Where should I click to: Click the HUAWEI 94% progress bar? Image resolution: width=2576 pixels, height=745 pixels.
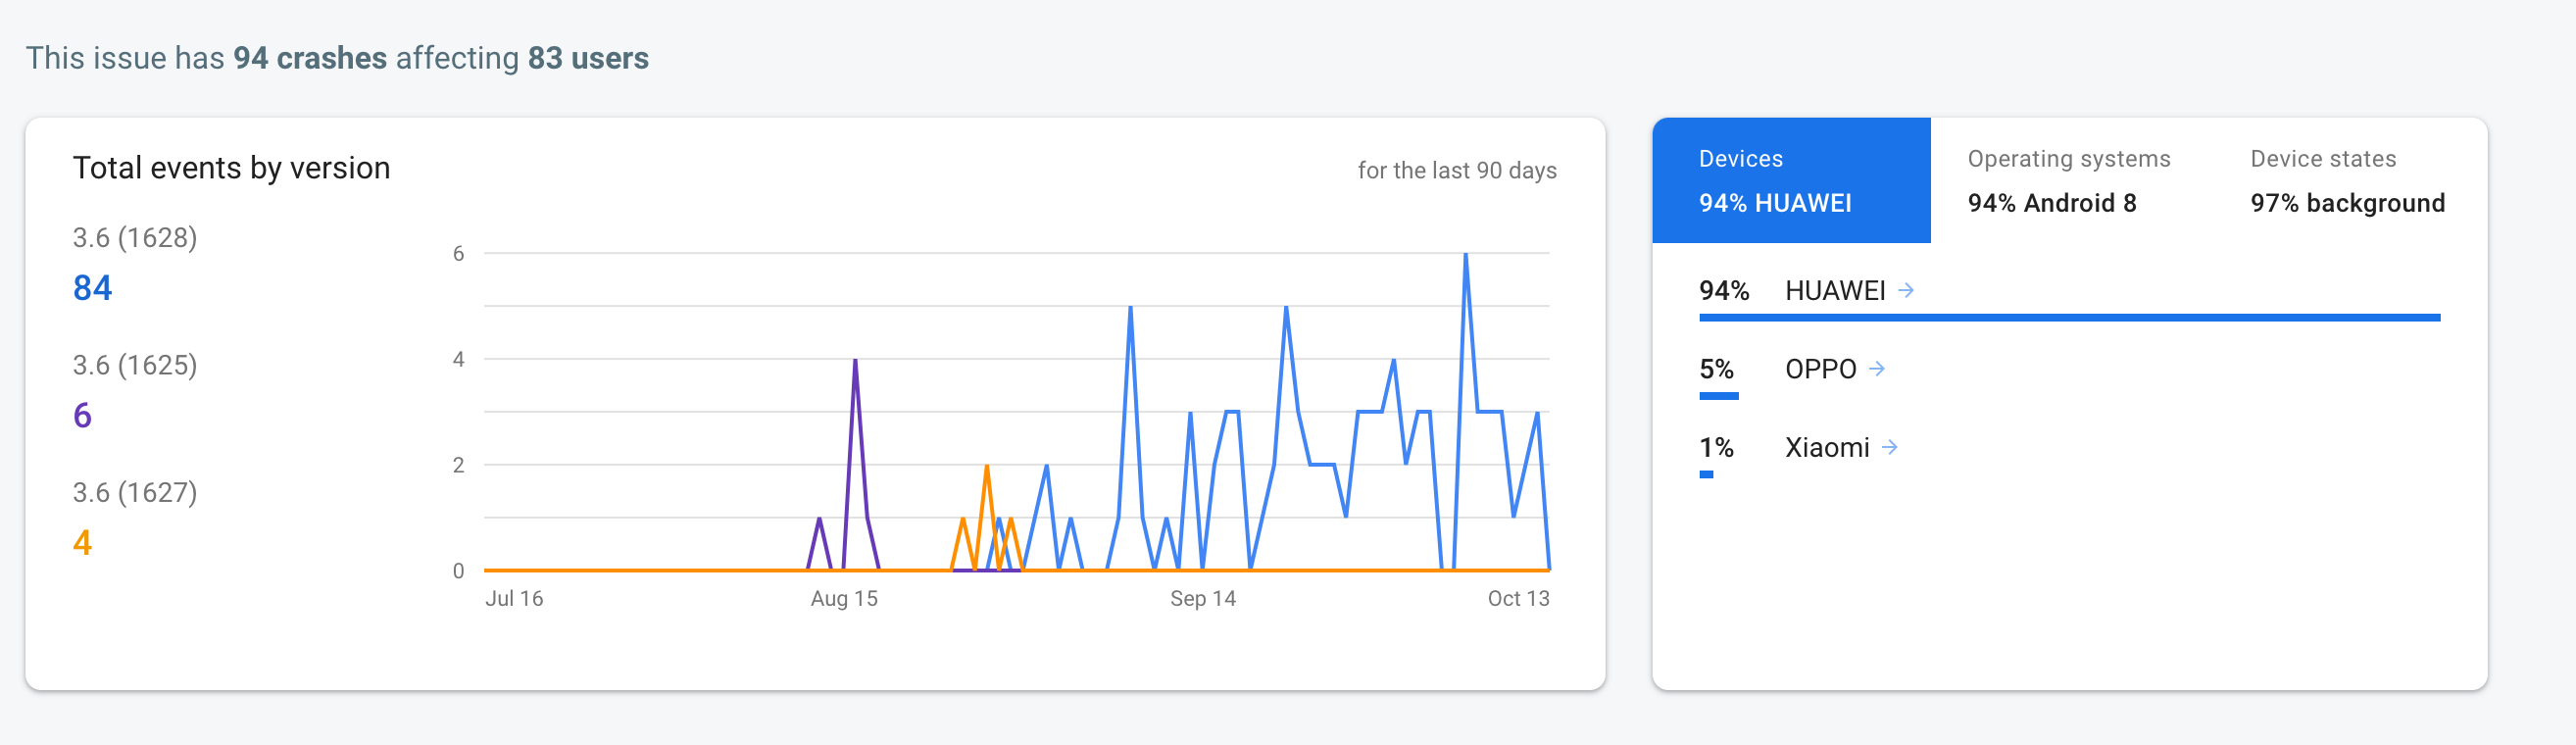click(2069, 318)
